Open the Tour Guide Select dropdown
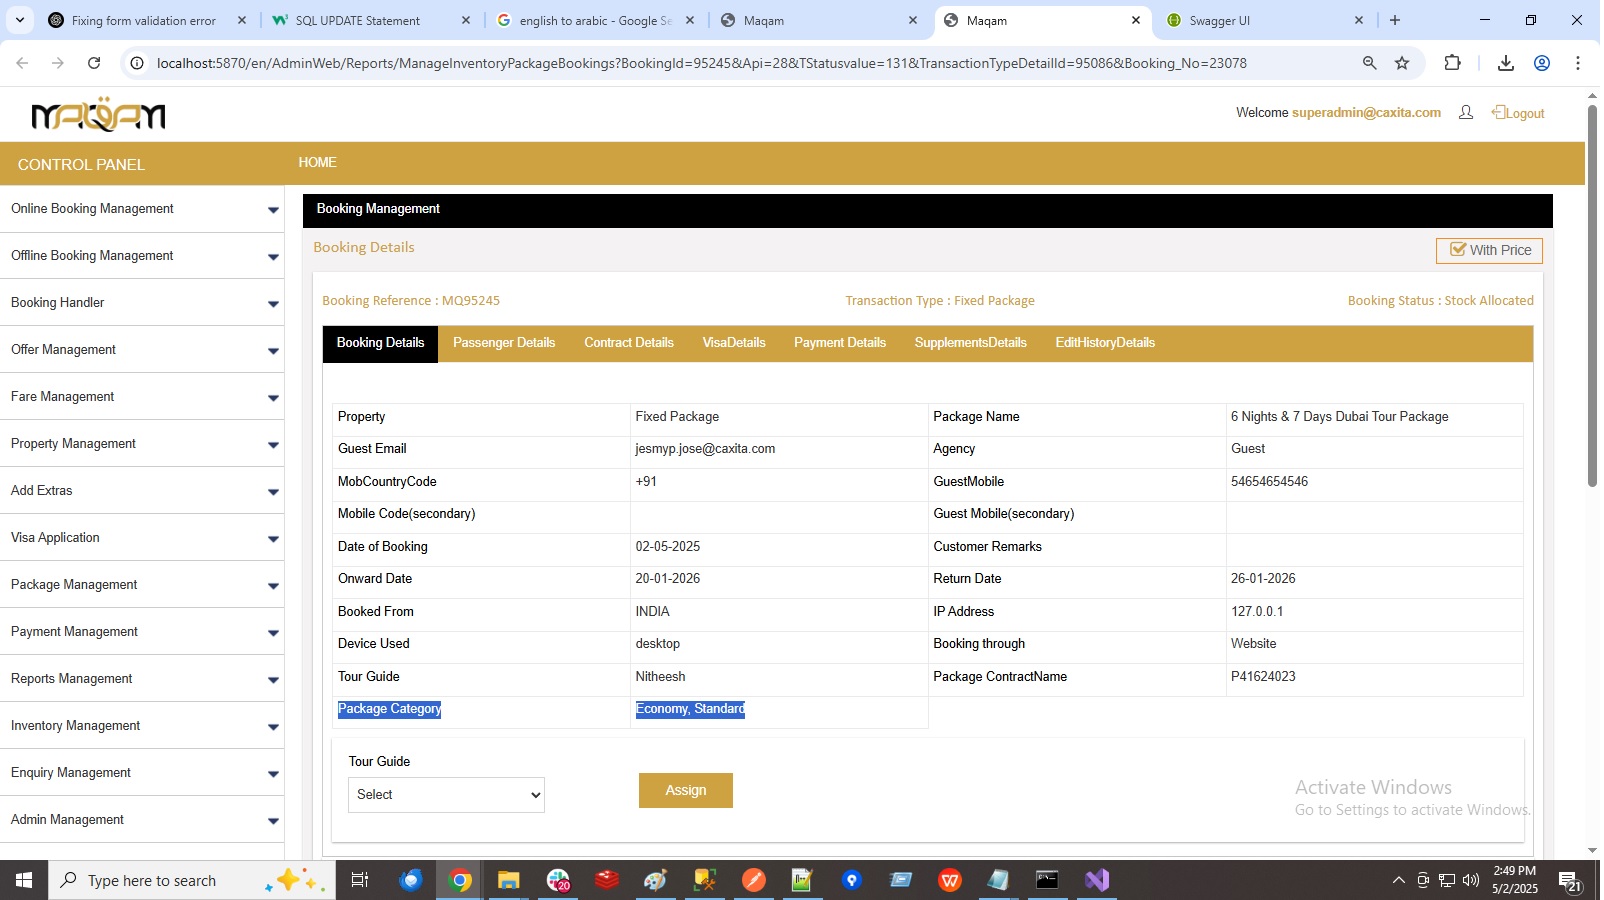 pyautogui.click(x=446, y=795)
